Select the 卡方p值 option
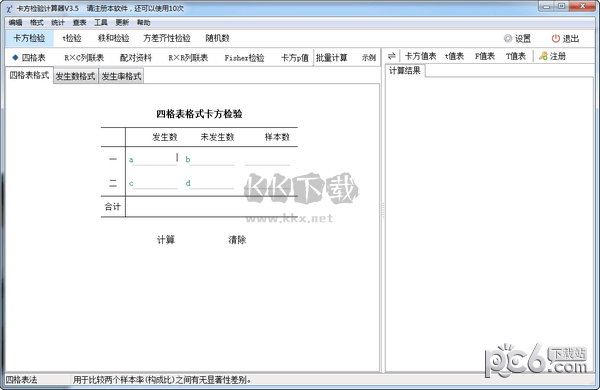The width and height of the screenshot is (600, 390). coord(295,58)
